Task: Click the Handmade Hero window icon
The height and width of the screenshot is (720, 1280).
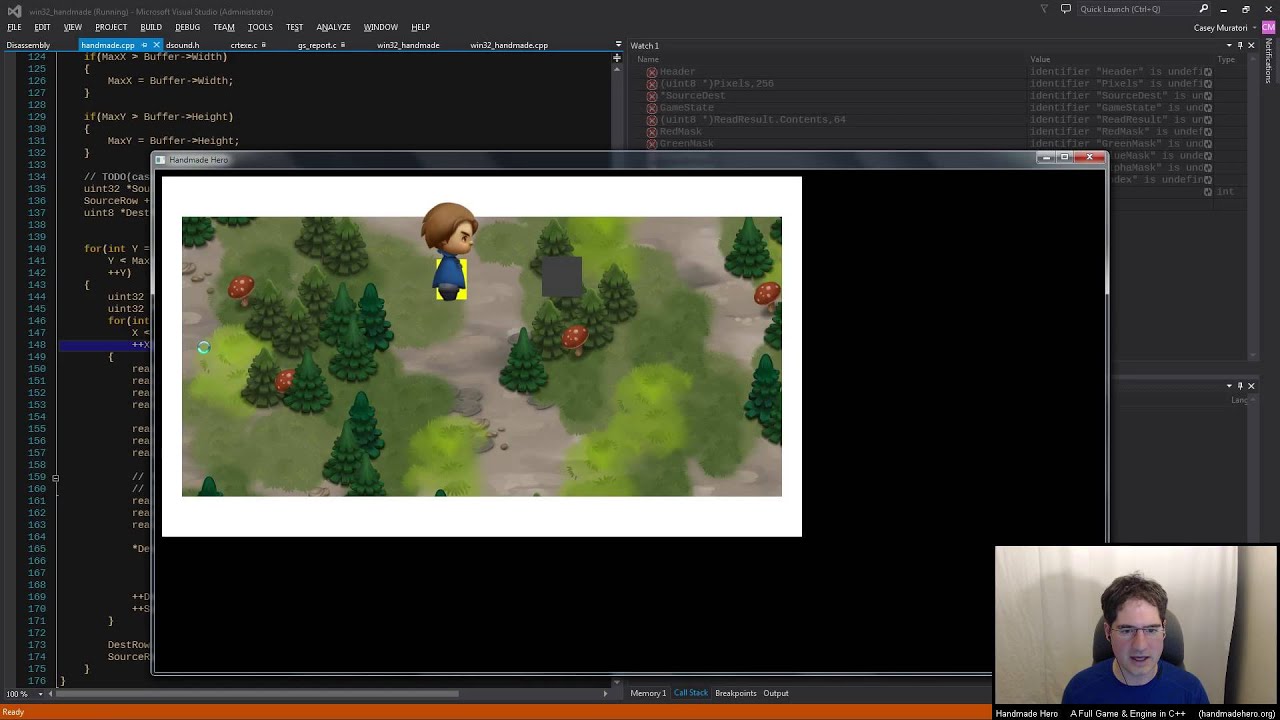Action: [x=160, y=160]
